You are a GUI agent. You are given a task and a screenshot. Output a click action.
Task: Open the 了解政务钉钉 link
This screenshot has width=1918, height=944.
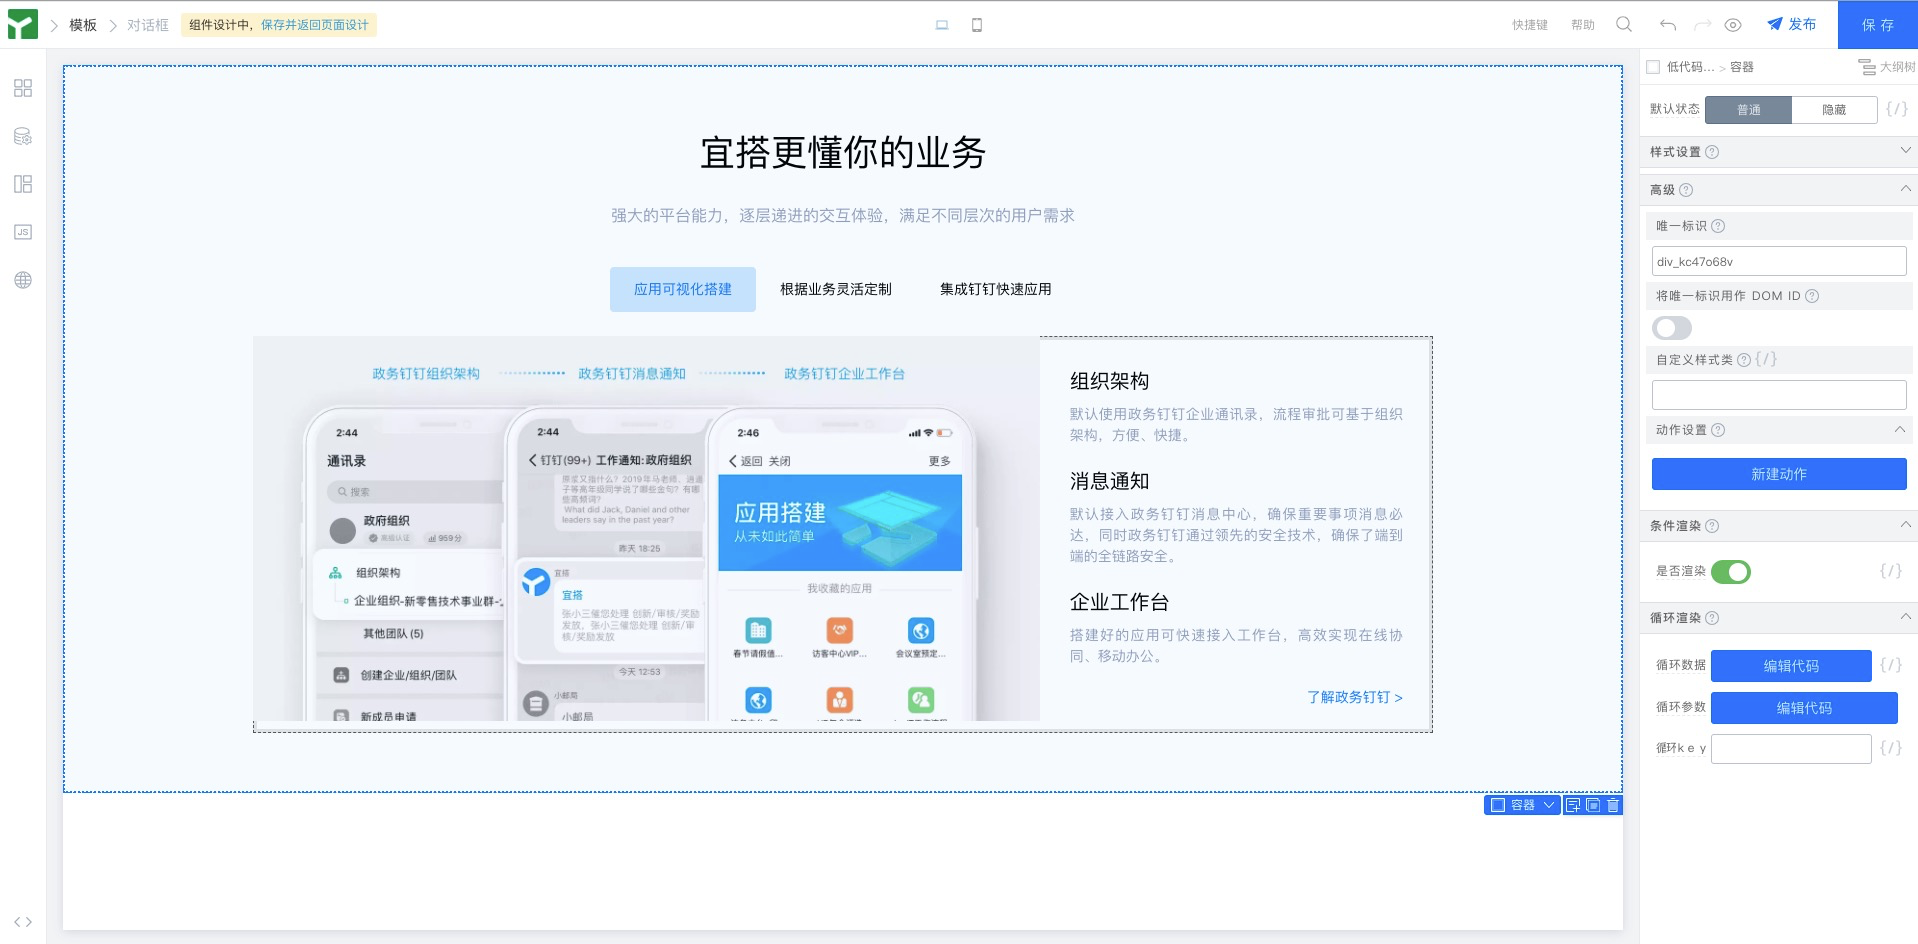pyautogui.click(x=1355, y=697)
